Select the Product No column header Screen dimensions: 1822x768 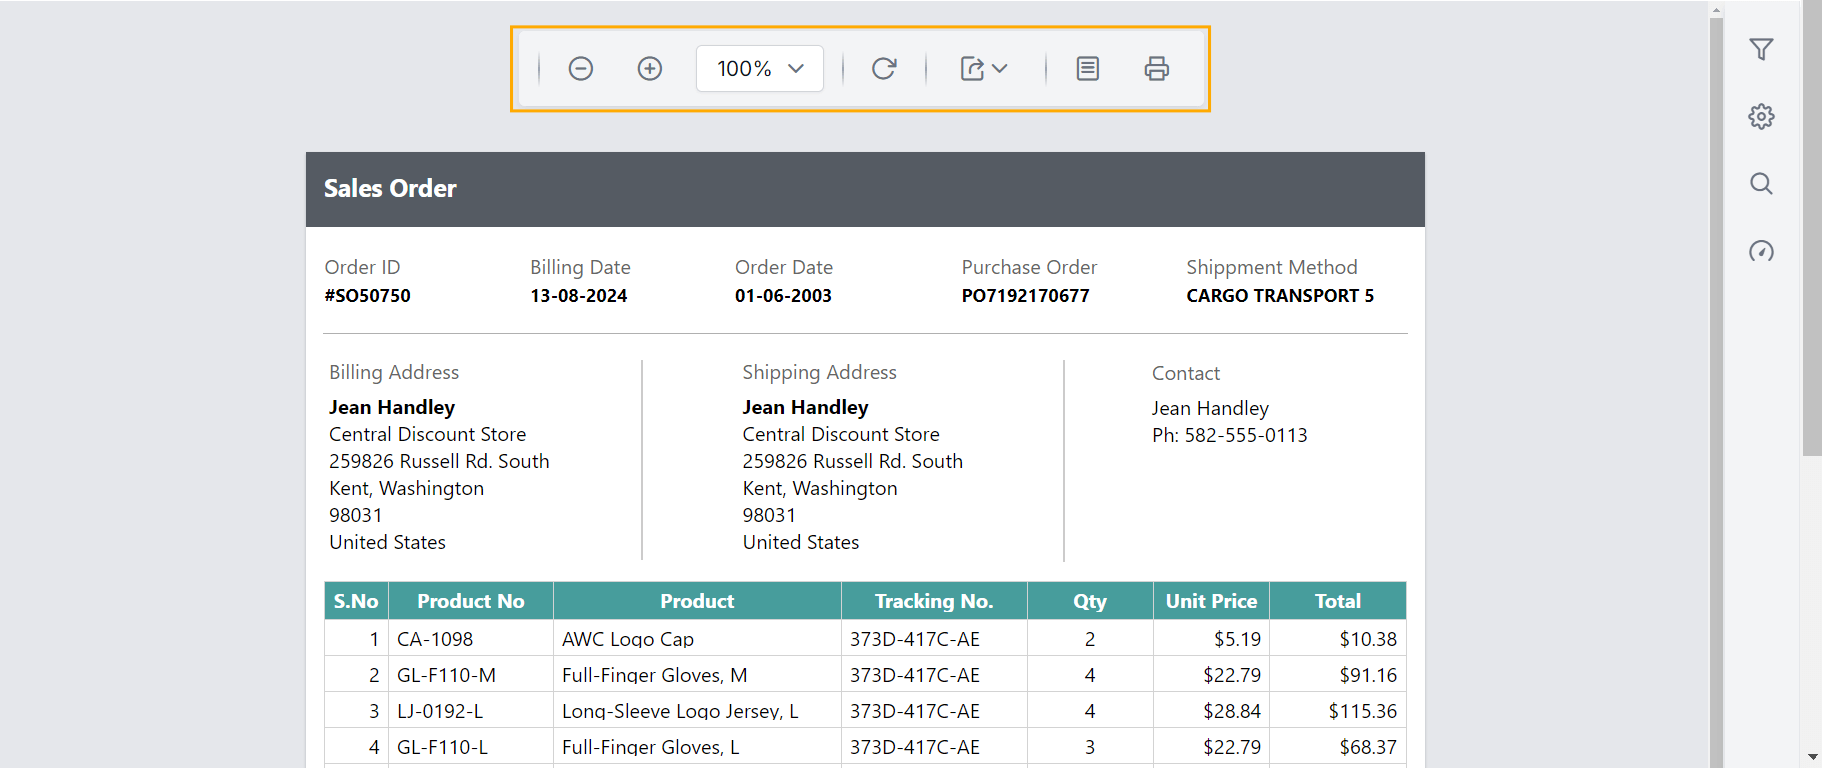point(470,601)
